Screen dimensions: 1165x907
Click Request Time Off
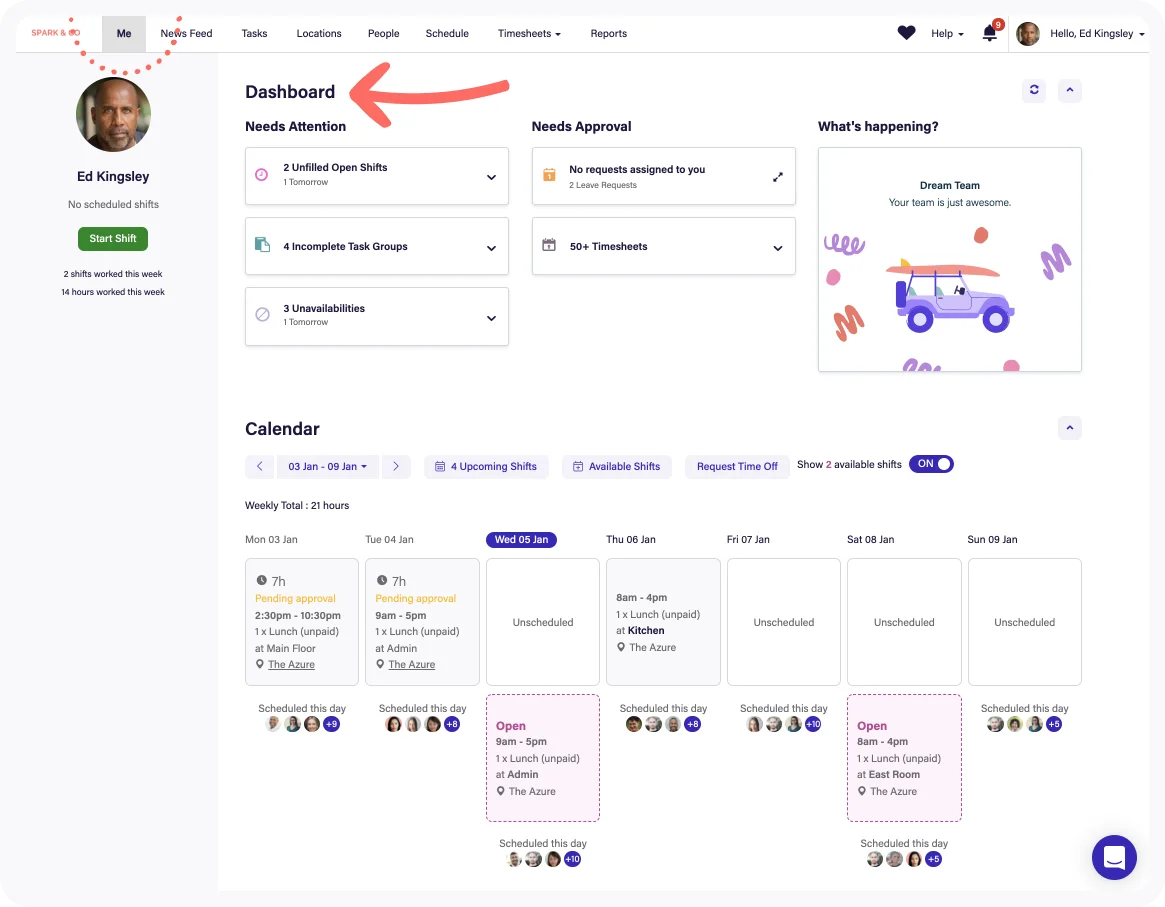click(x=737, y=467)
